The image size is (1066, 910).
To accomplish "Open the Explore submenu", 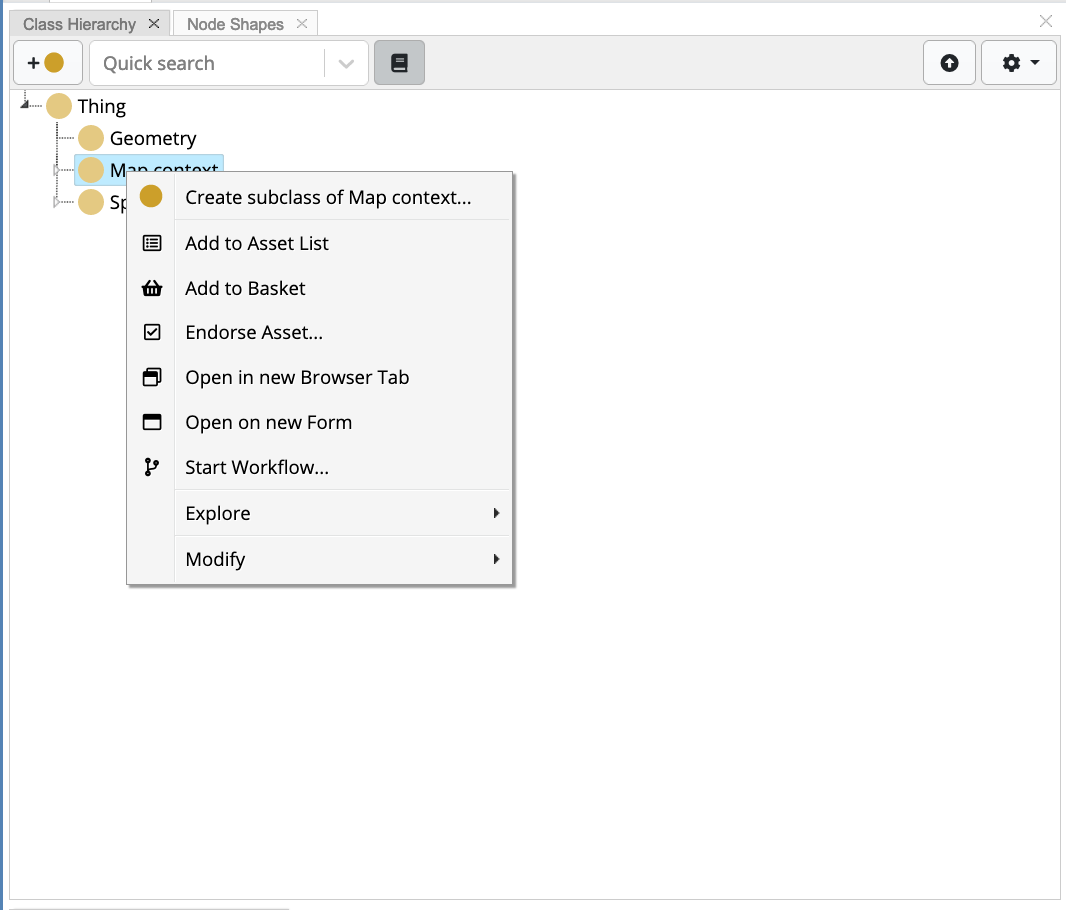I will [x=300, y=512].
